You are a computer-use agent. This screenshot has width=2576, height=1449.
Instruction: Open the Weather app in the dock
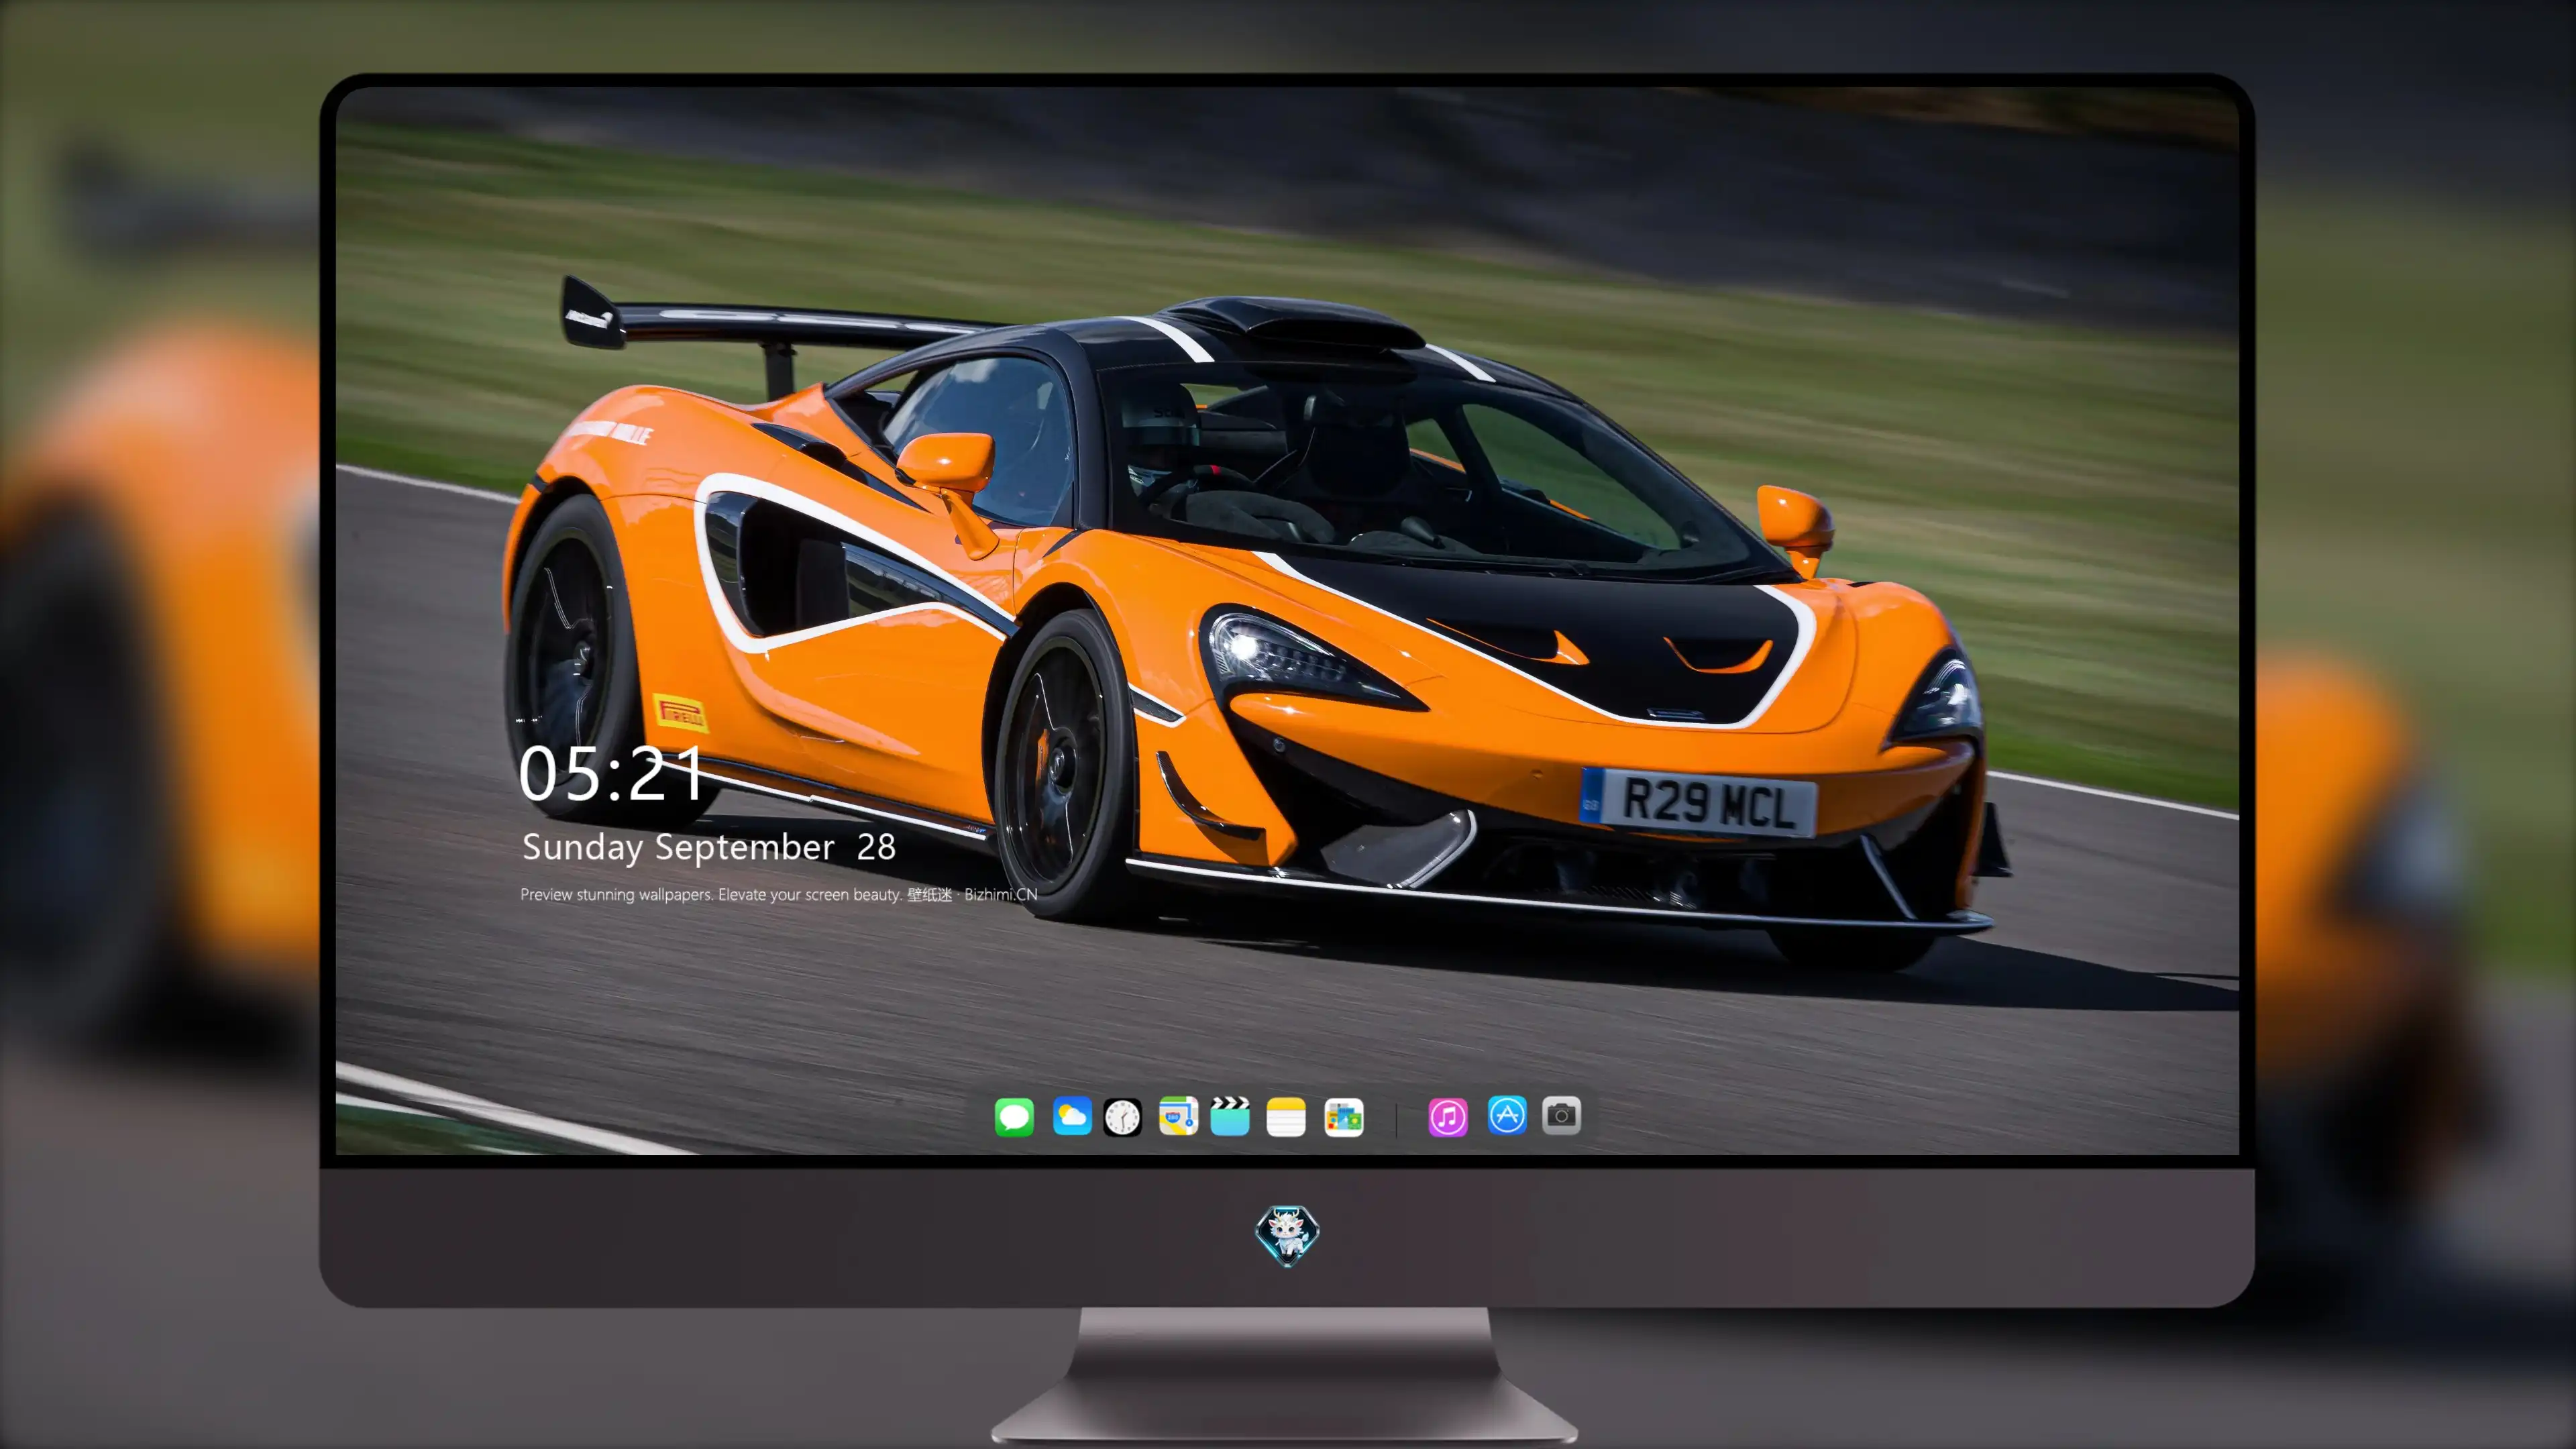[1072, 1116]
